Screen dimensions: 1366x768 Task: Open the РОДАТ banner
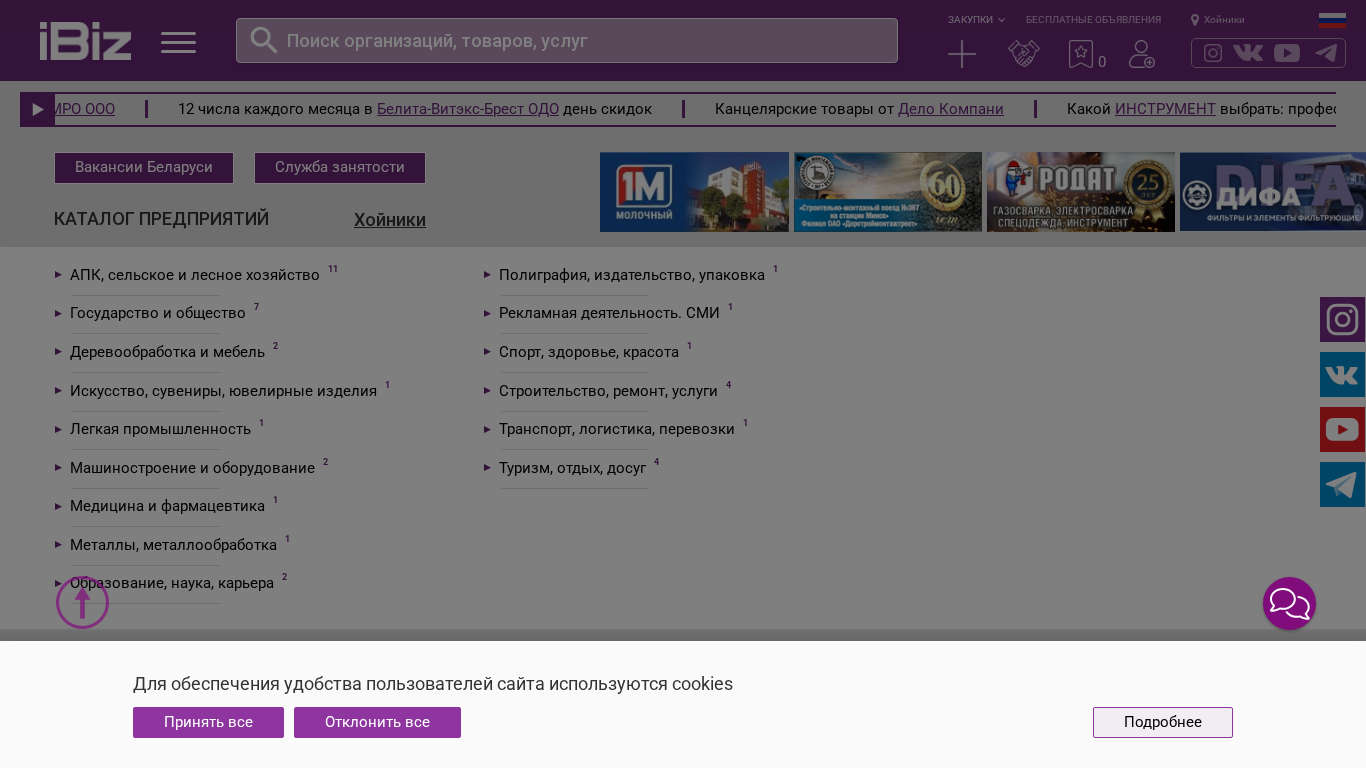tap(1081, 192)
